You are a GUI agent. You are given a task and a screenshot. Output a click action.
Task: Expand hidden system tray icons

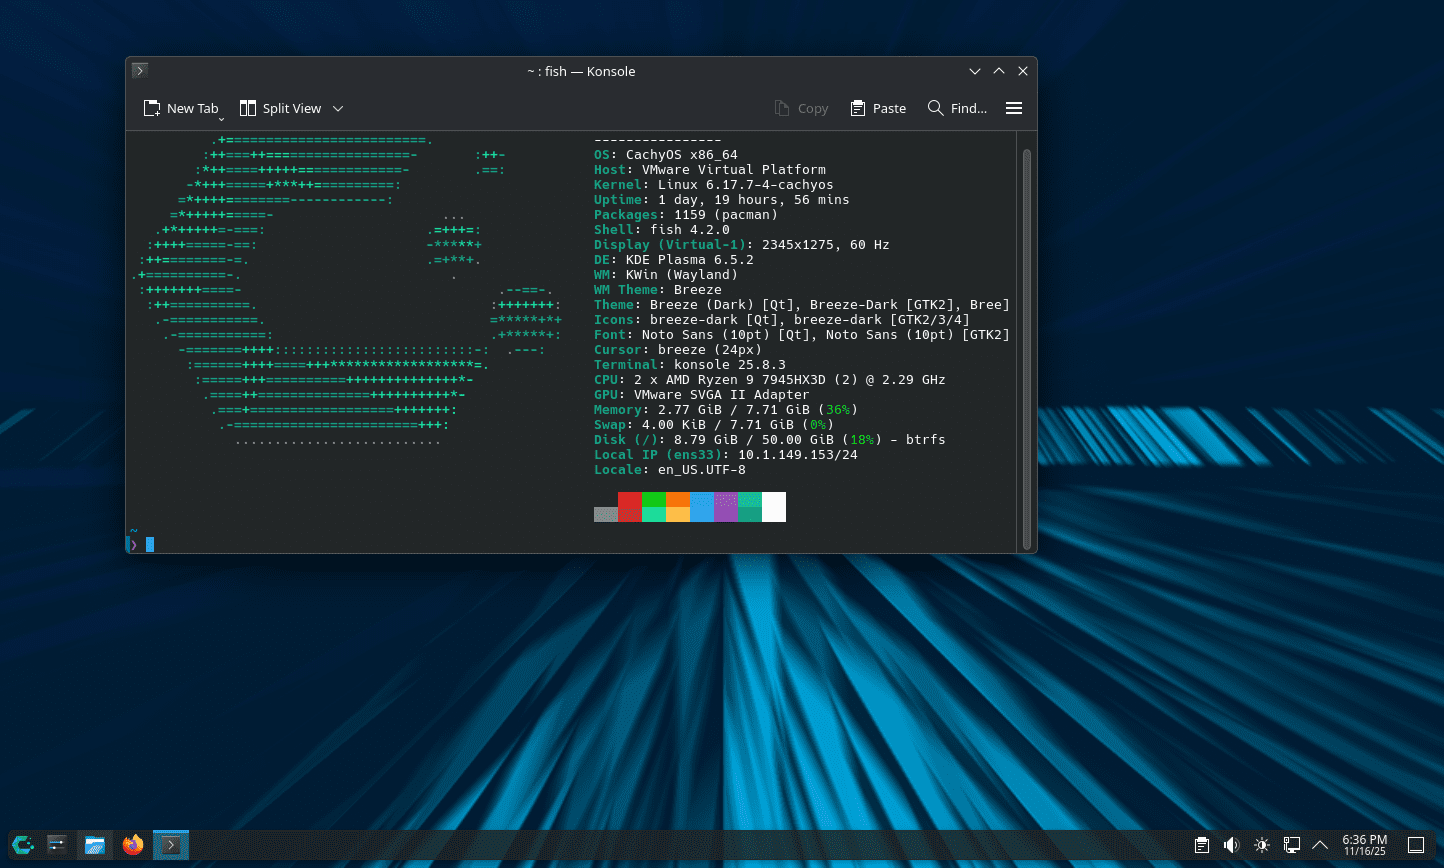[x=1322, y=845]
